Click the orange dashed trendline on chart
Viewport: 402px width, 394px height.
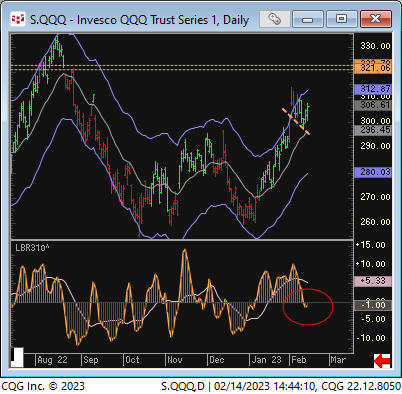click(296, 121)
